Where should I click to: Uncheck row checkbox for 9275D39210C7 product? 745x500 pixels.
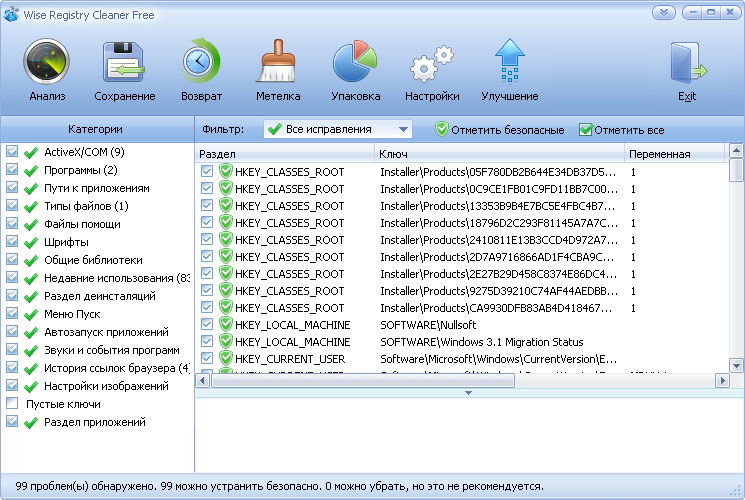(207, 290)
